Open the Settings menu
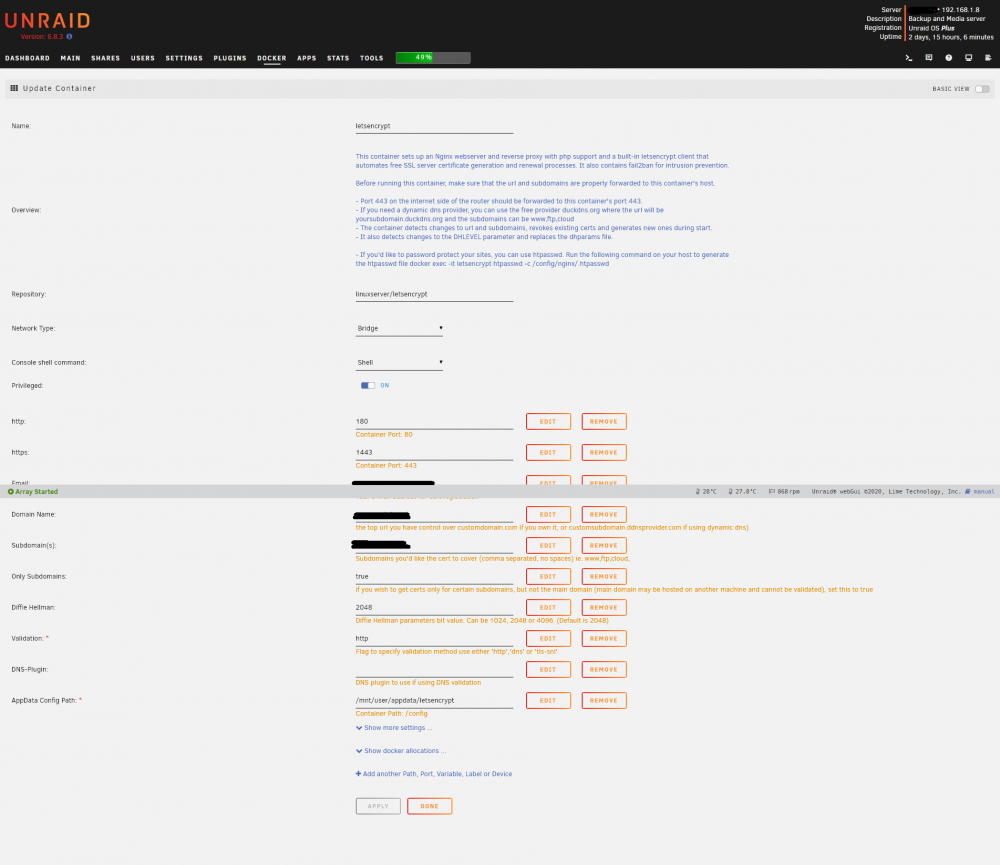 click(184, 58)
